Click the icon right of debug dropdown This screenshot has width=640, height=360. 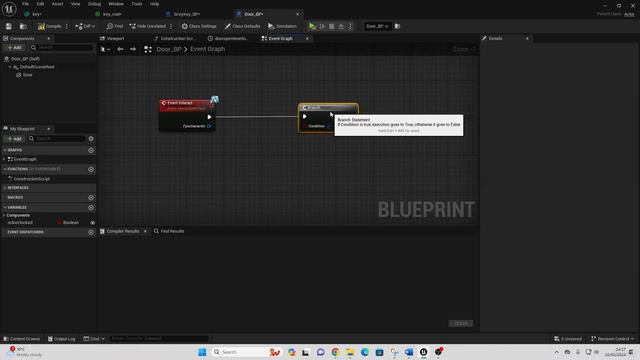click(x=398, y=26)
